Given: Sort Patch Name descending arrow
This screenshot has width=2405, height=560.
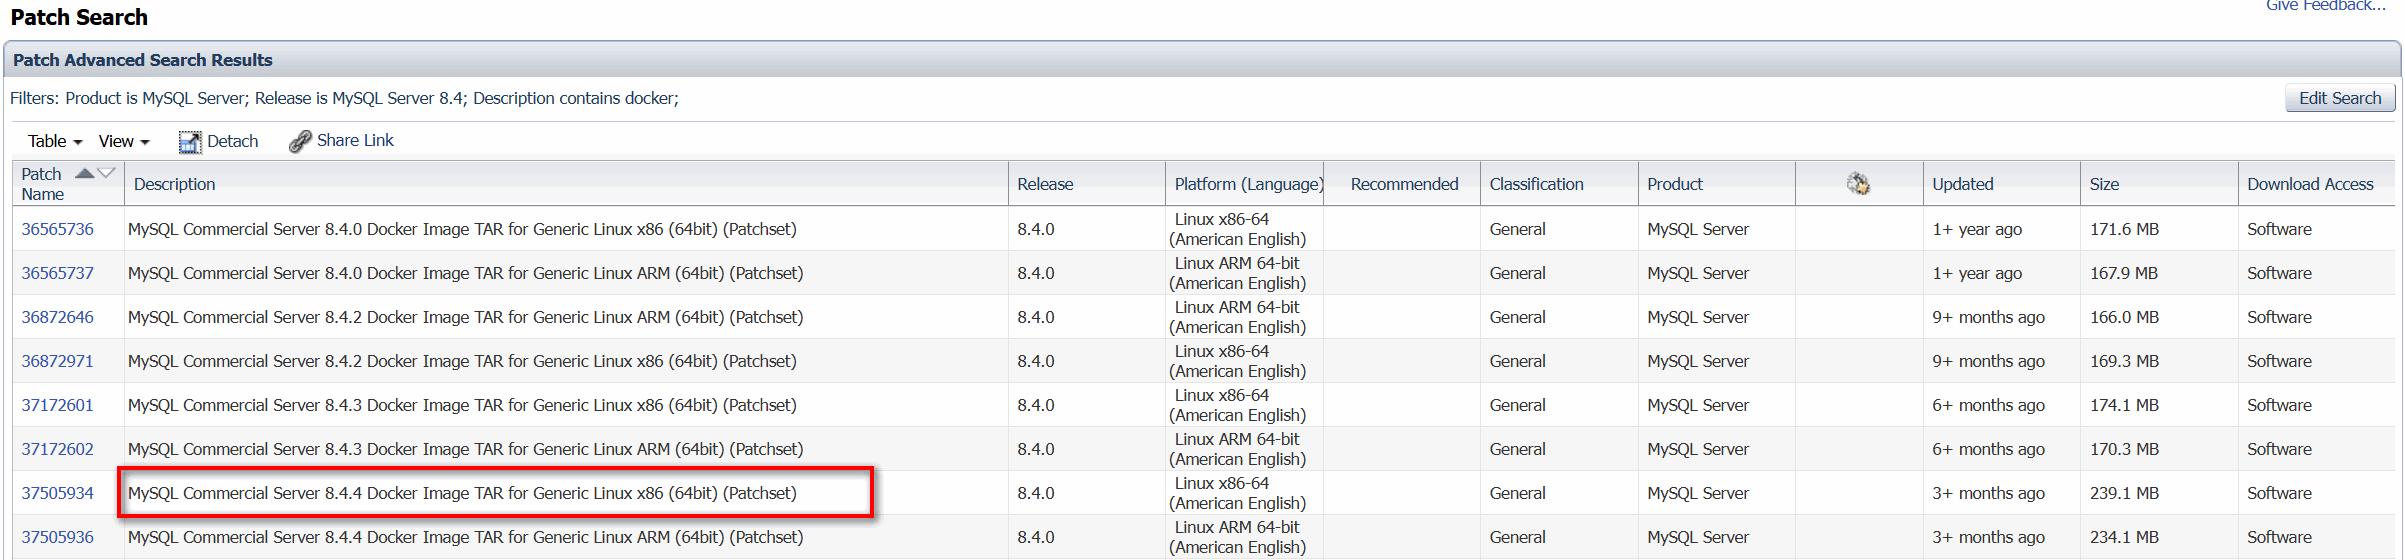Looking at the screenshot, I should click(x=106, y=174).
